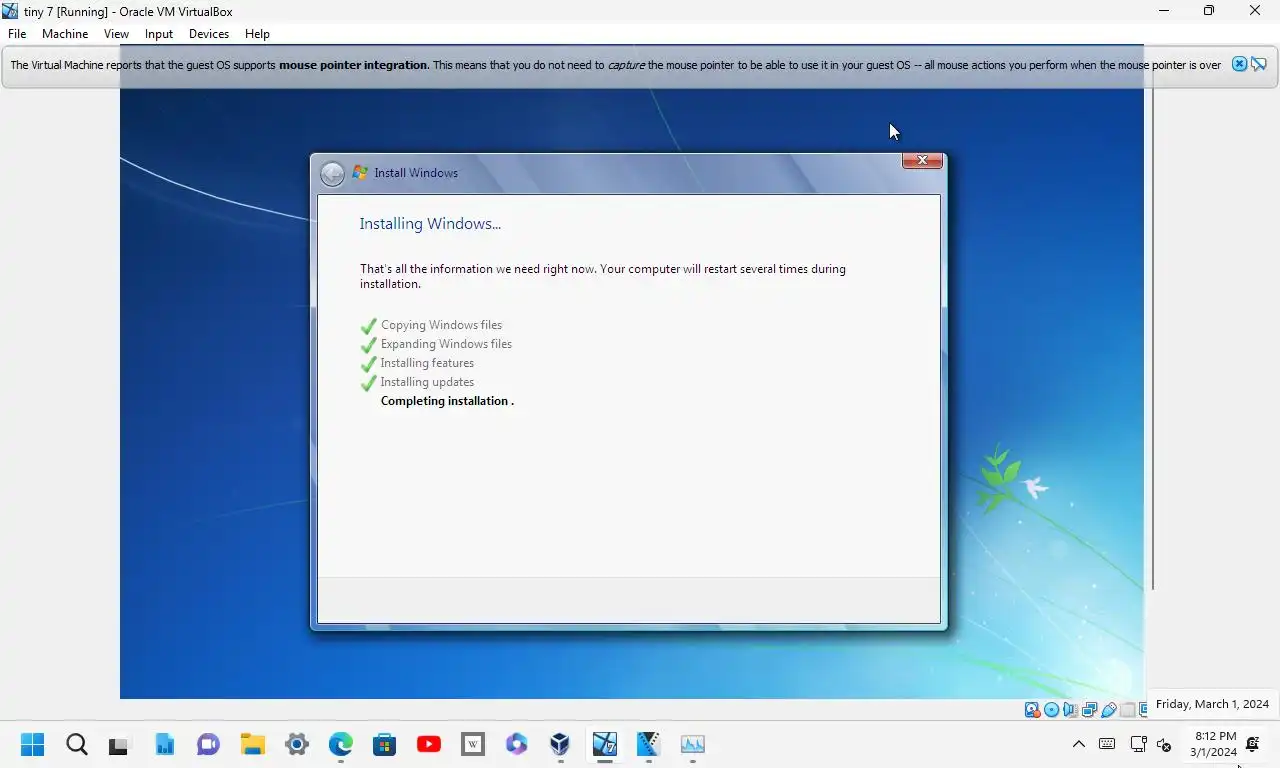The width and height of the screenshot is (1280, 768).
Task: Open notifications do-not-disturb bell icon
Action: coord(1252,744)
